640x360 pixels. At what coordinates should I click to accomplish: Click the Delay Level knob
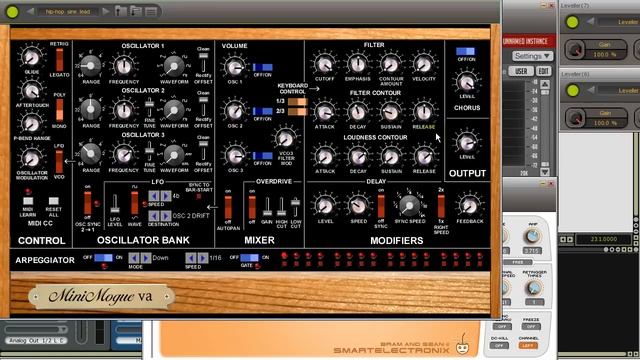[325, 206]
